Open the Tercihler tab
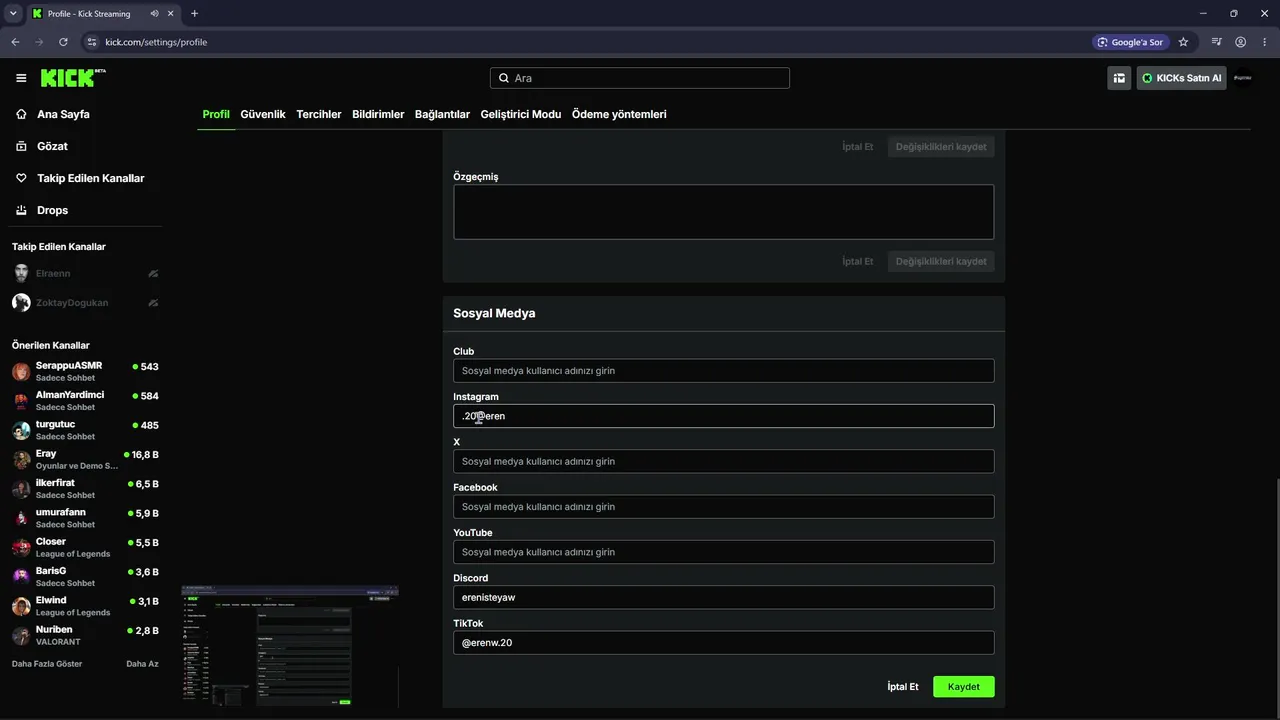Viewport: 1280px width, 720px height. click(x=319, y=114)
